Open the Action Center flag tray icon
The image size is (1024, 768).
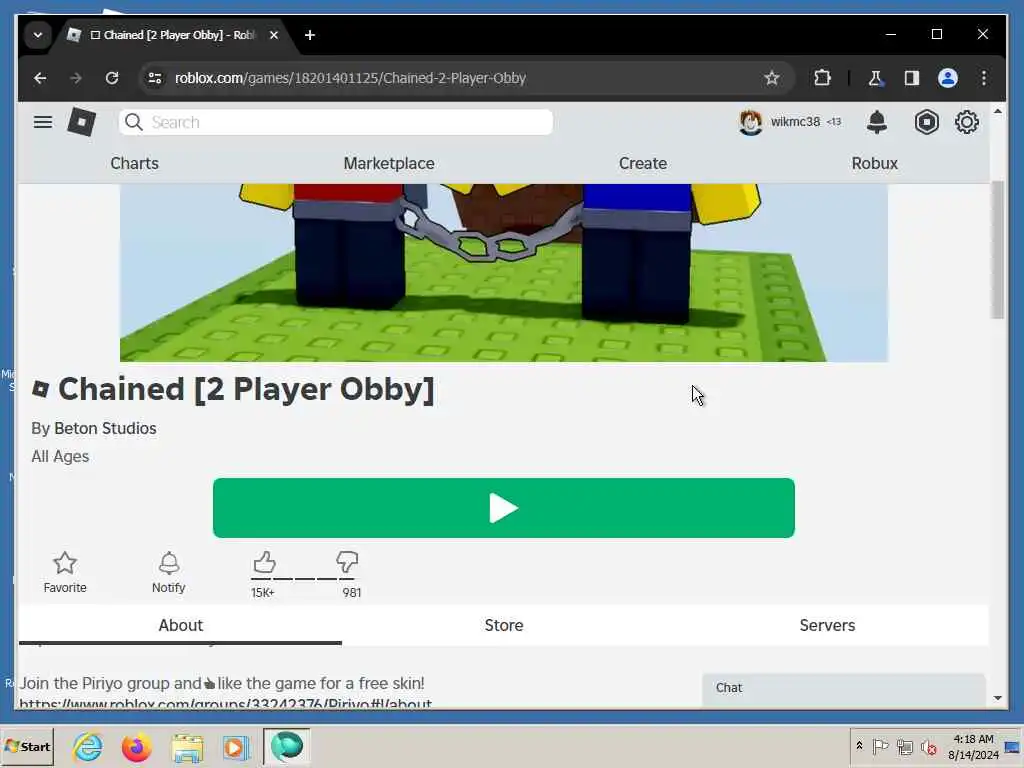(880, 746)
